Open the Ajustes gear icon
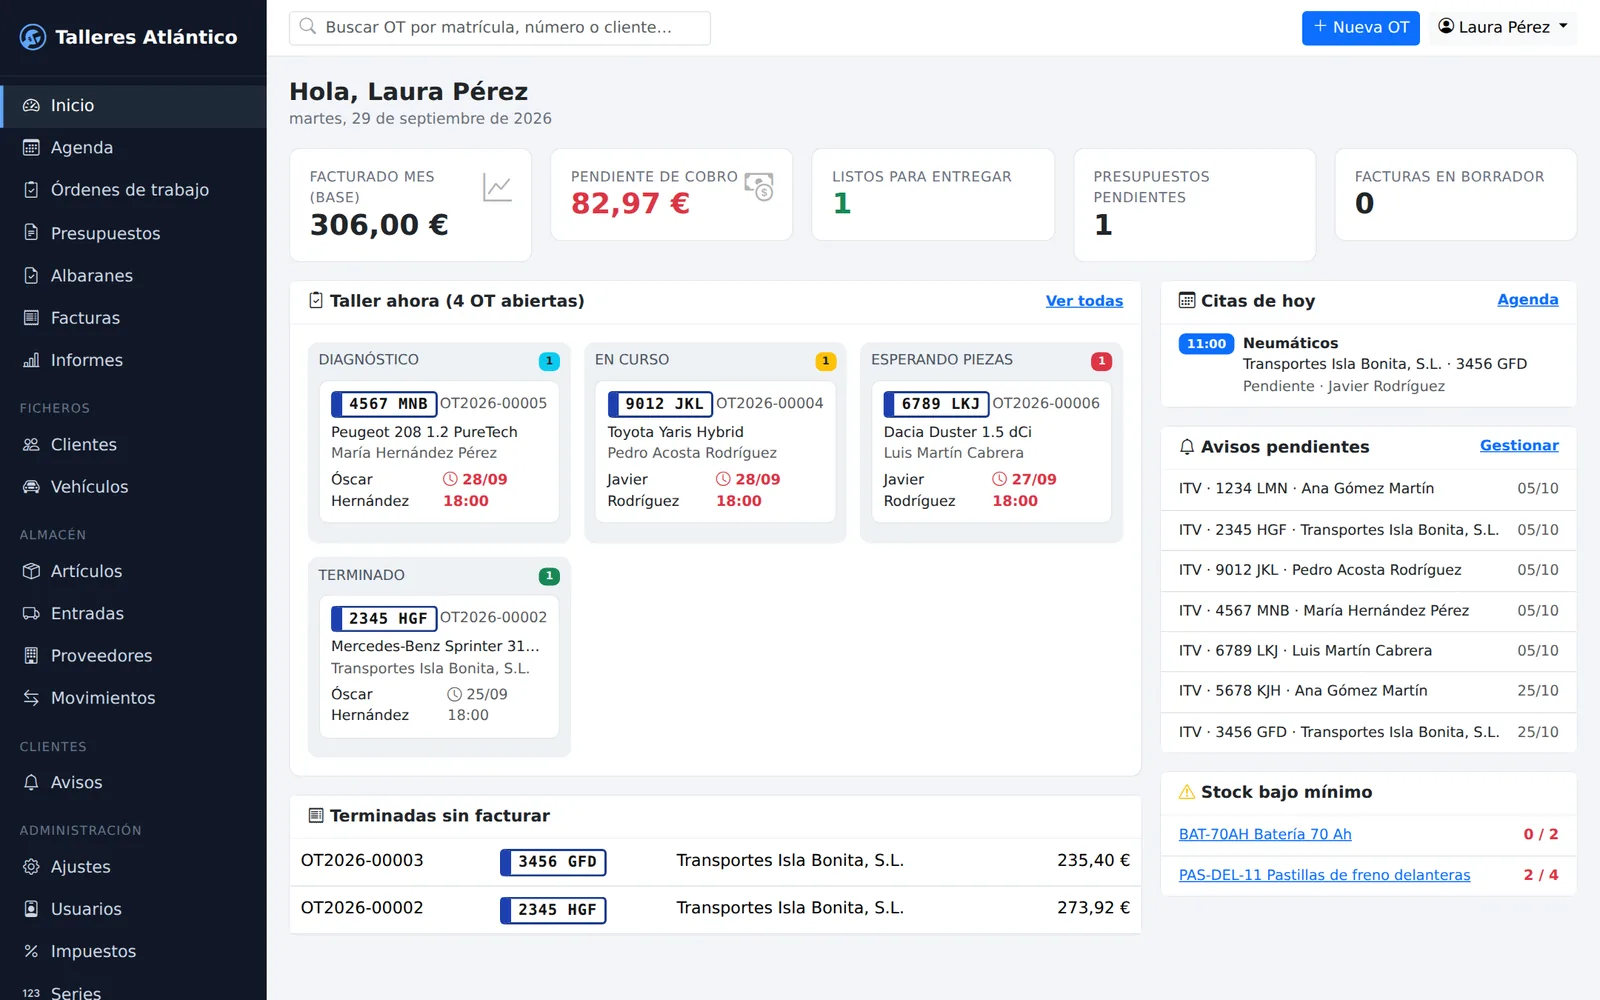1600x1000 pixels. pyautogui.click(x=31, y=867)
